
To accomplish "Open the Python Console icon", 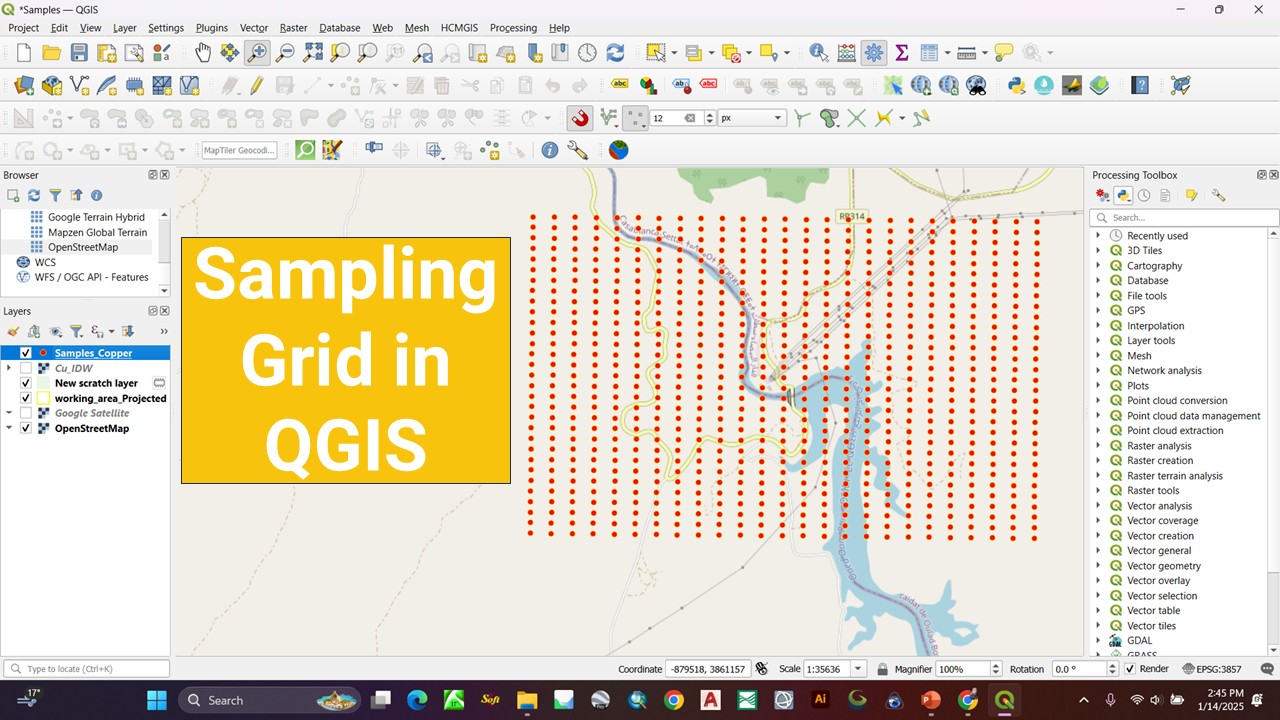I will (x=1017, y=86).
